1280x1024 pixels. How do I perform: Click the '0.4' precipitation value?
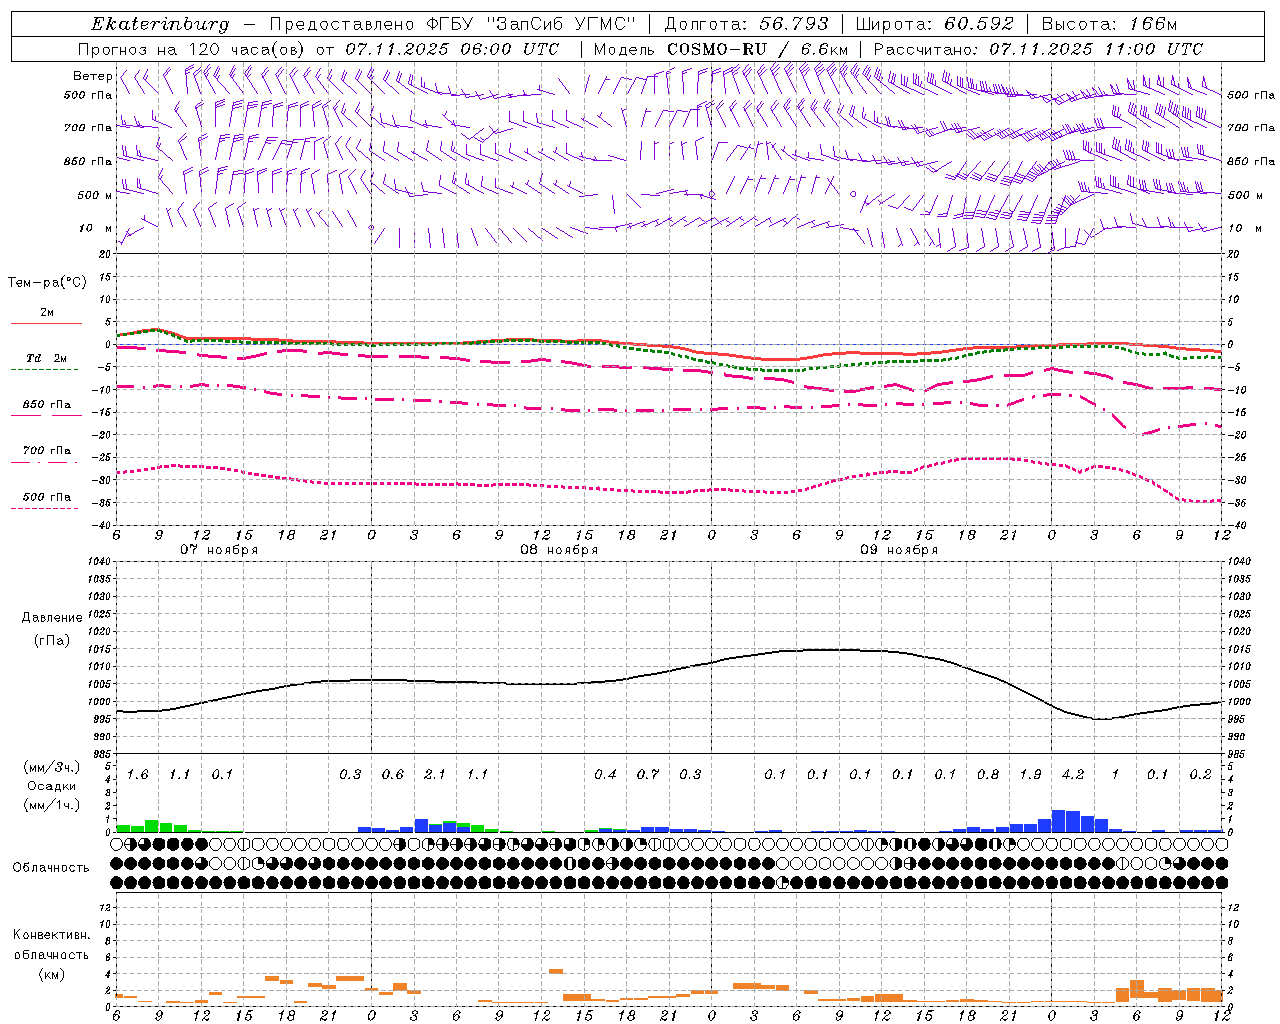click(605, 775)
